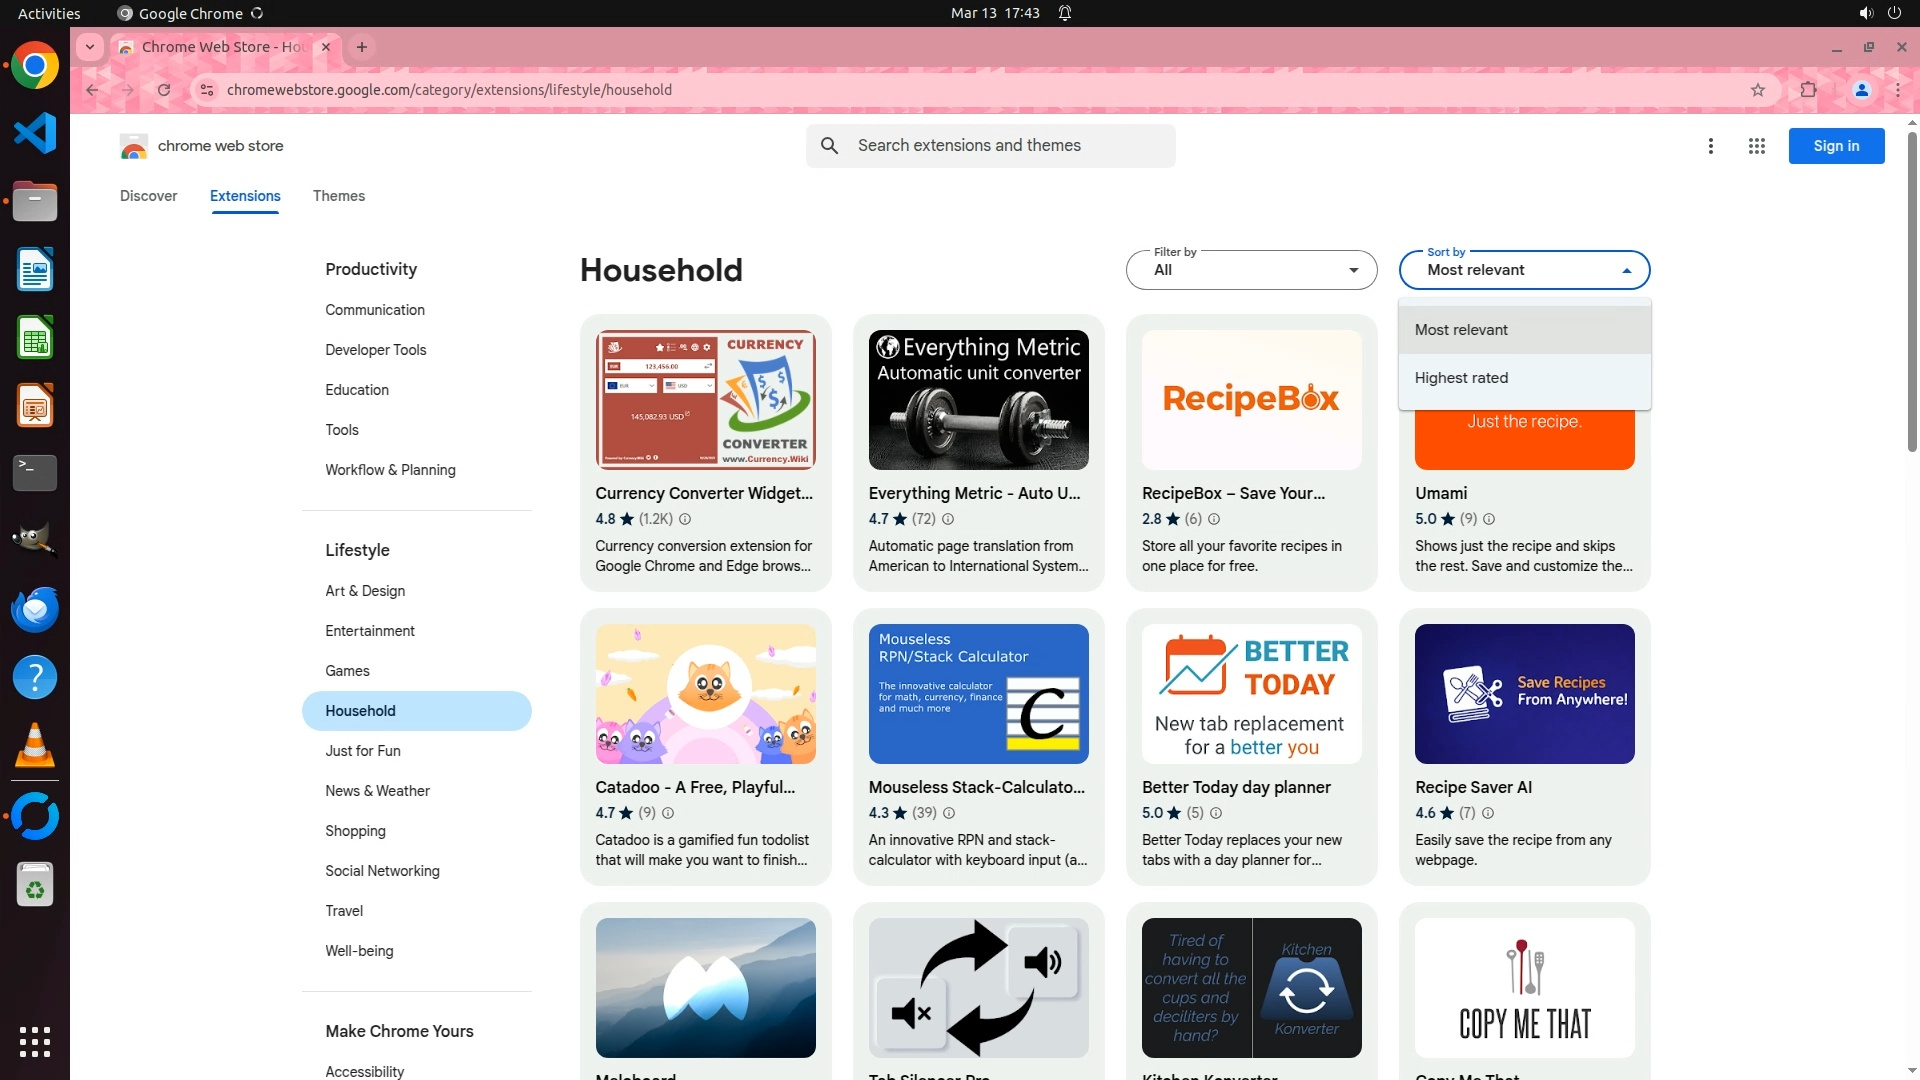The height and width of the screenshot is (1080, 1920).
Task: Click the Chrome profile avatar icon
Action: pyautogui.click(x=1861, y=90)
